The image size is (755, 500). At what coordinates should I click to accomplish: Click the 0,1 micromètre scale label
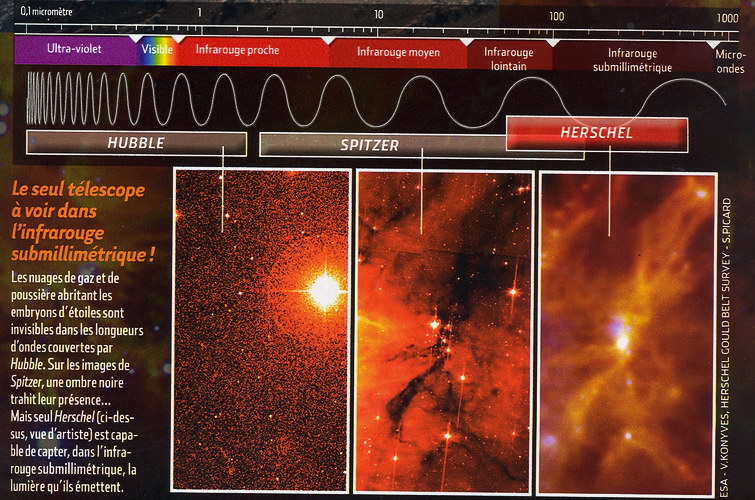pos(46,12)
